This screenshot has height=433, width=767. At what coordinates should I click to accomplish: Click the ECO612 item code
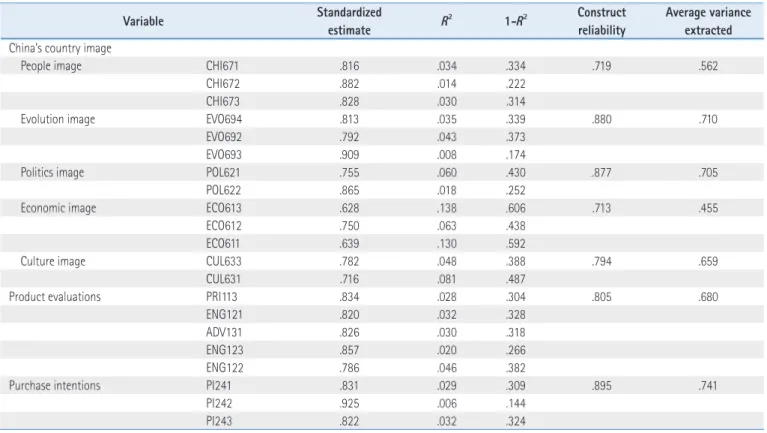pos(224,226)
